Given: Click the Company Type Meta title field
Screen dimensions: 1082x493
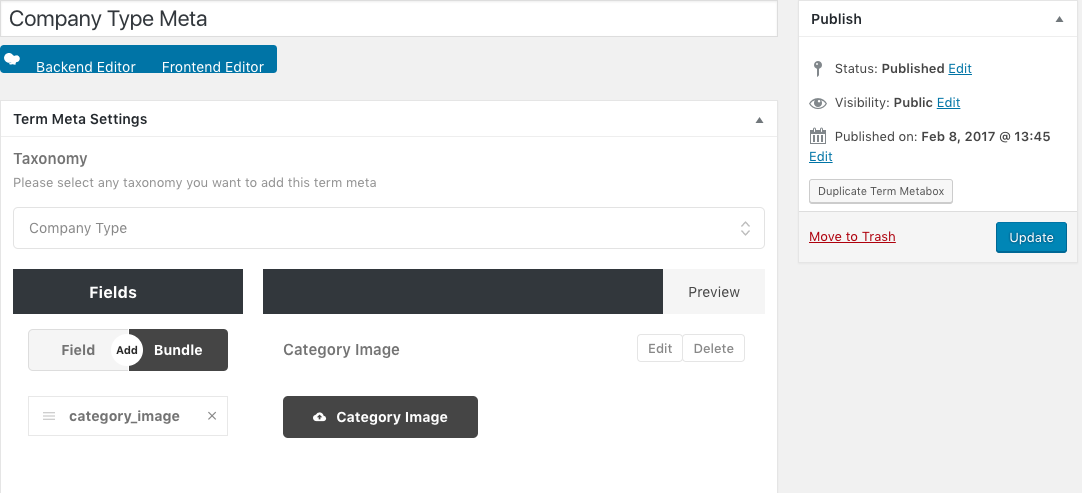Looking at the screenshot, I should pos(388,19).
